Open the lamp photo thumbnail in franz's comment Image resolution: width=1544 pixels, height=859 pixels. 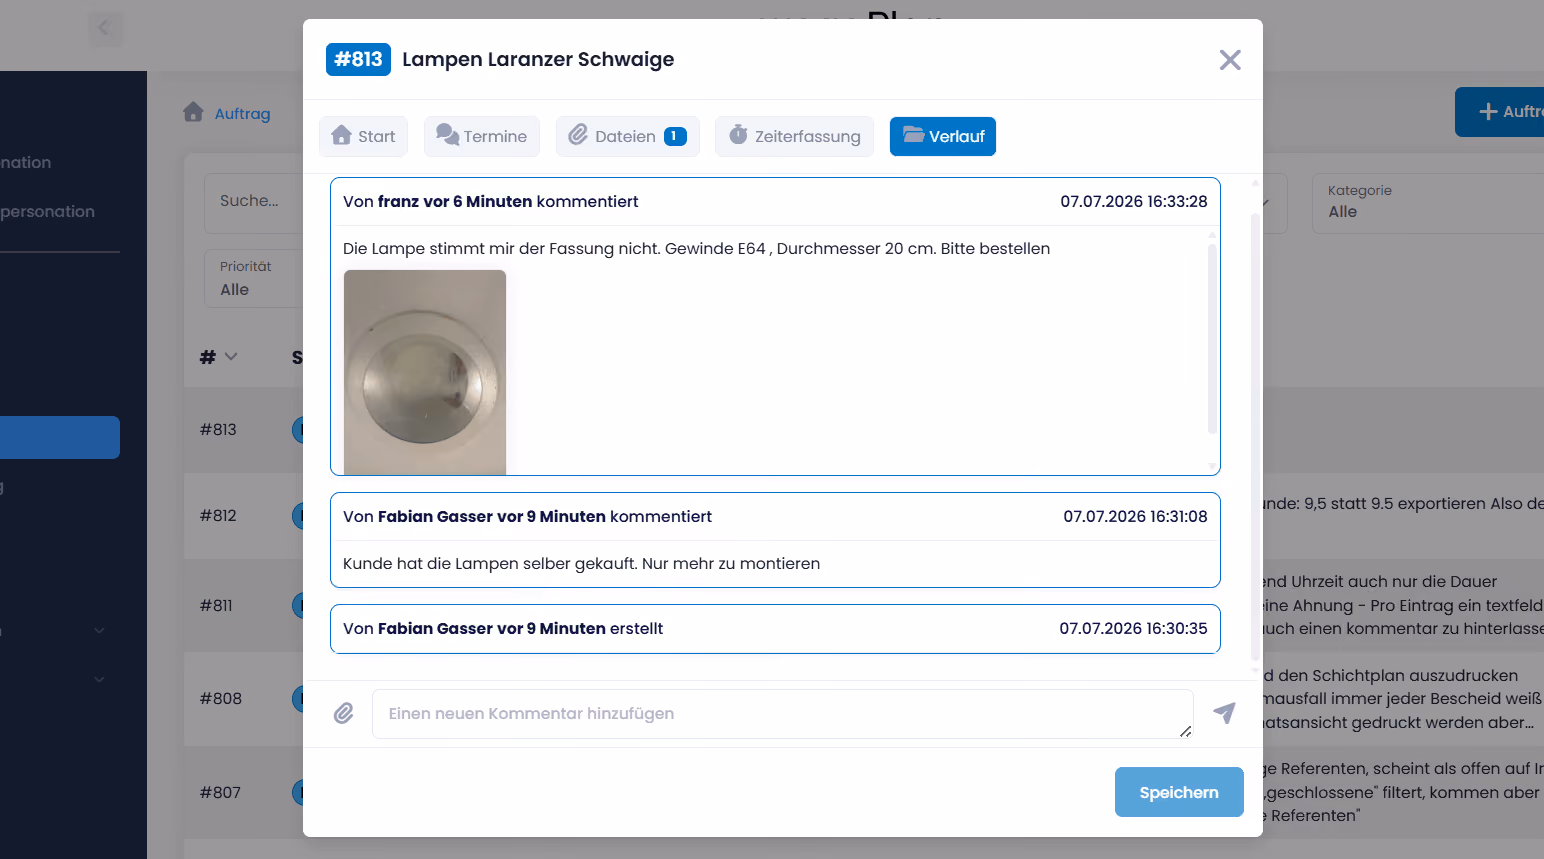click(425, 372)
